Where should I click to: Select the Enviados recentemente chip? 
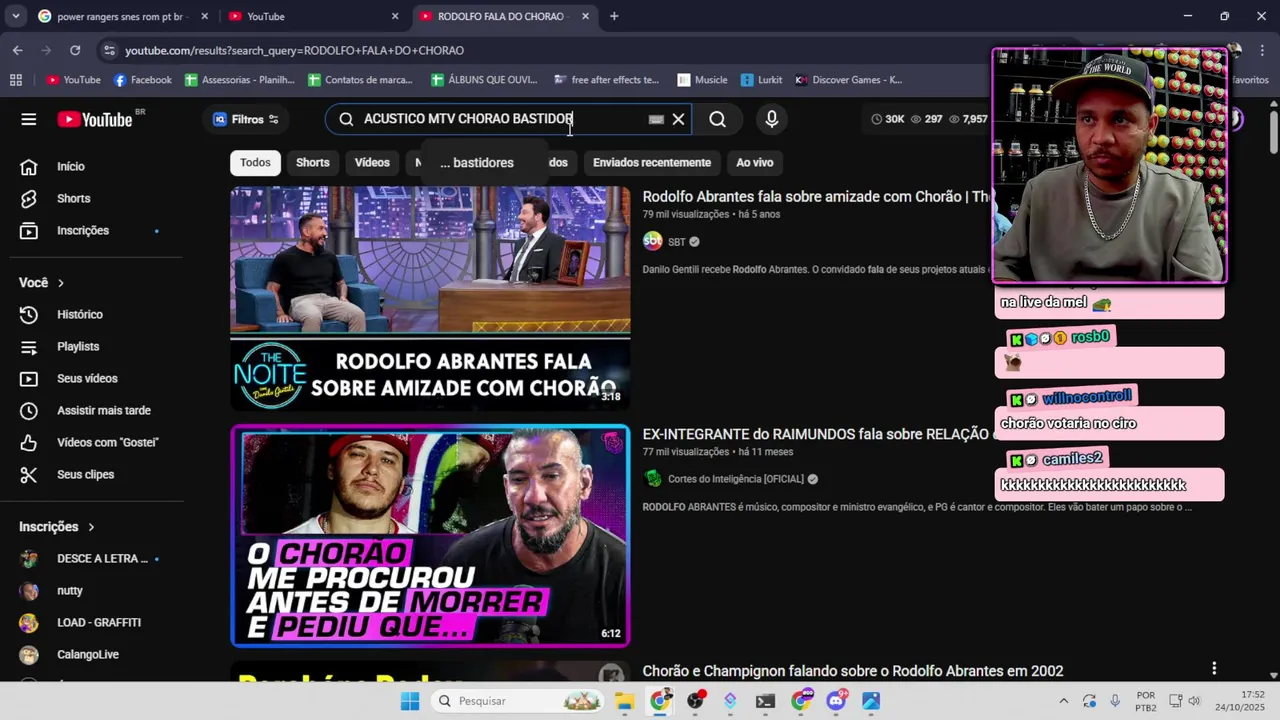[652, 163]
